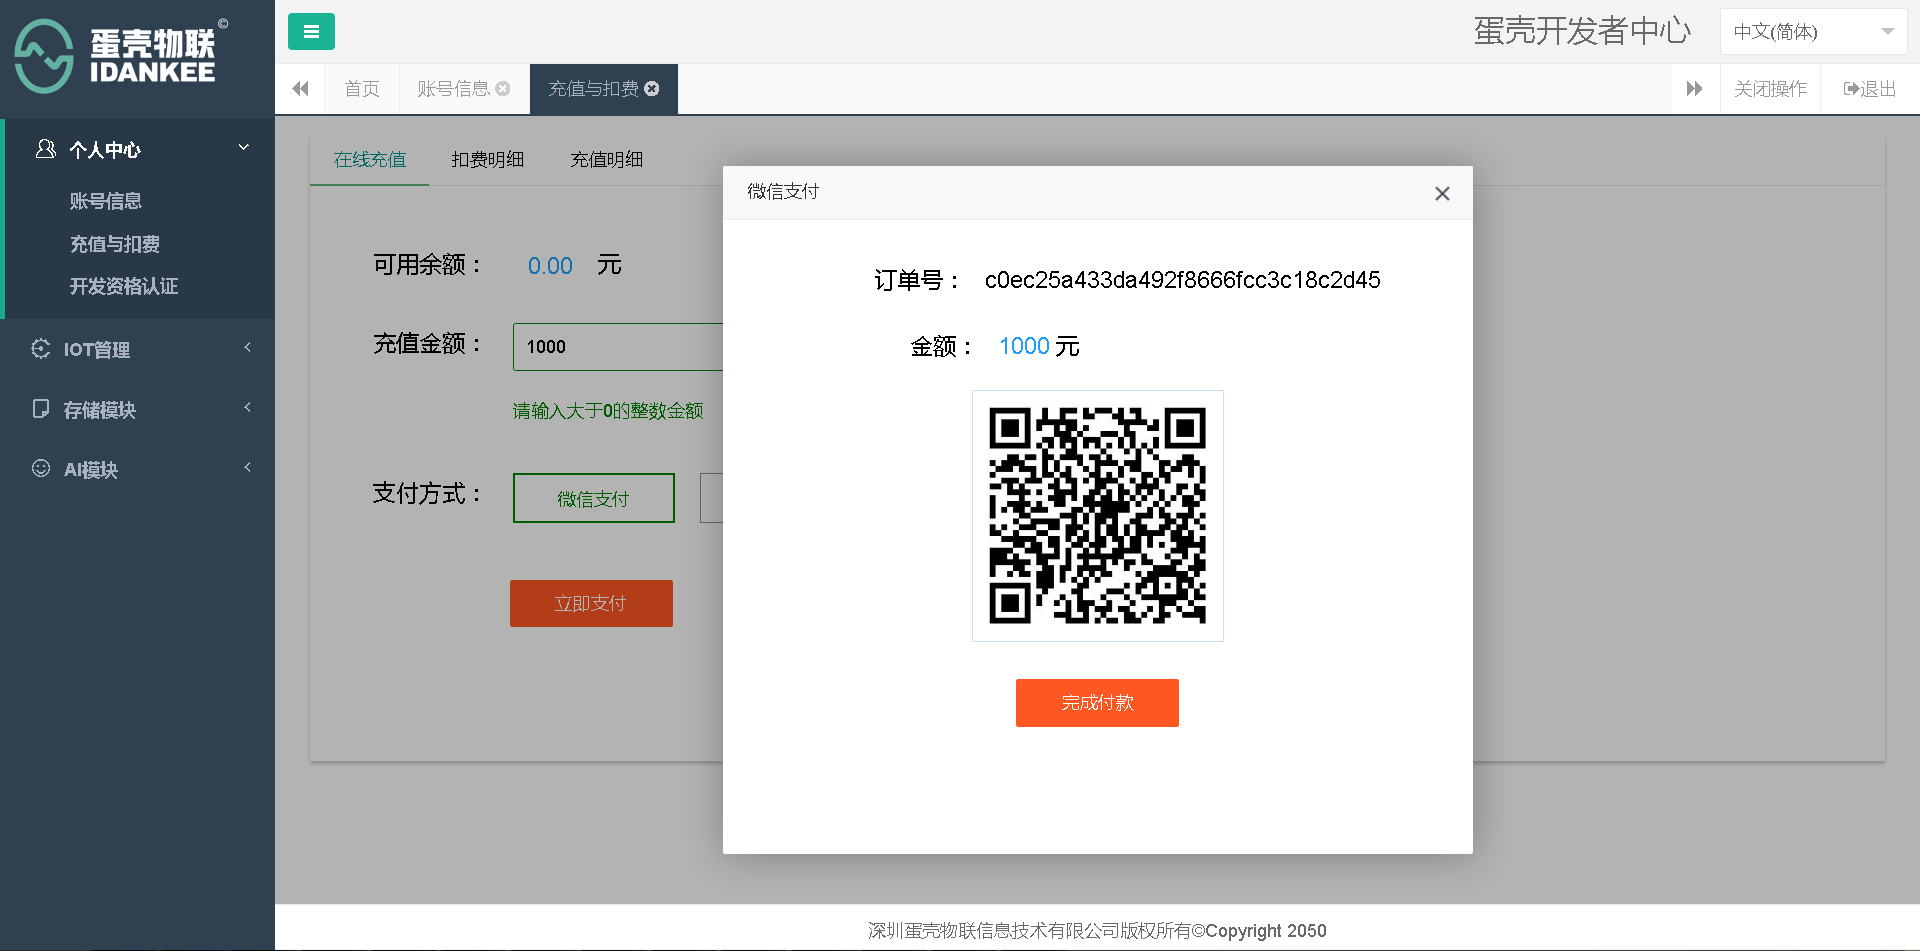Image resolution: width=1920 pixels, height=951 pixels.
Task: Click the 个人中心 user icon
Action: (45, 149)
